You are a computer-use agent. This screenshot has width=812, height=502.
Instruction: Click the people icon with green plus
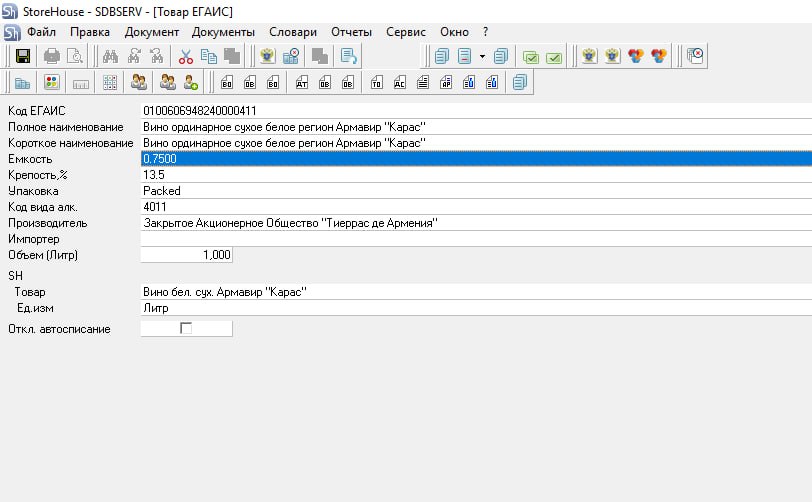(x=190, y=83)
